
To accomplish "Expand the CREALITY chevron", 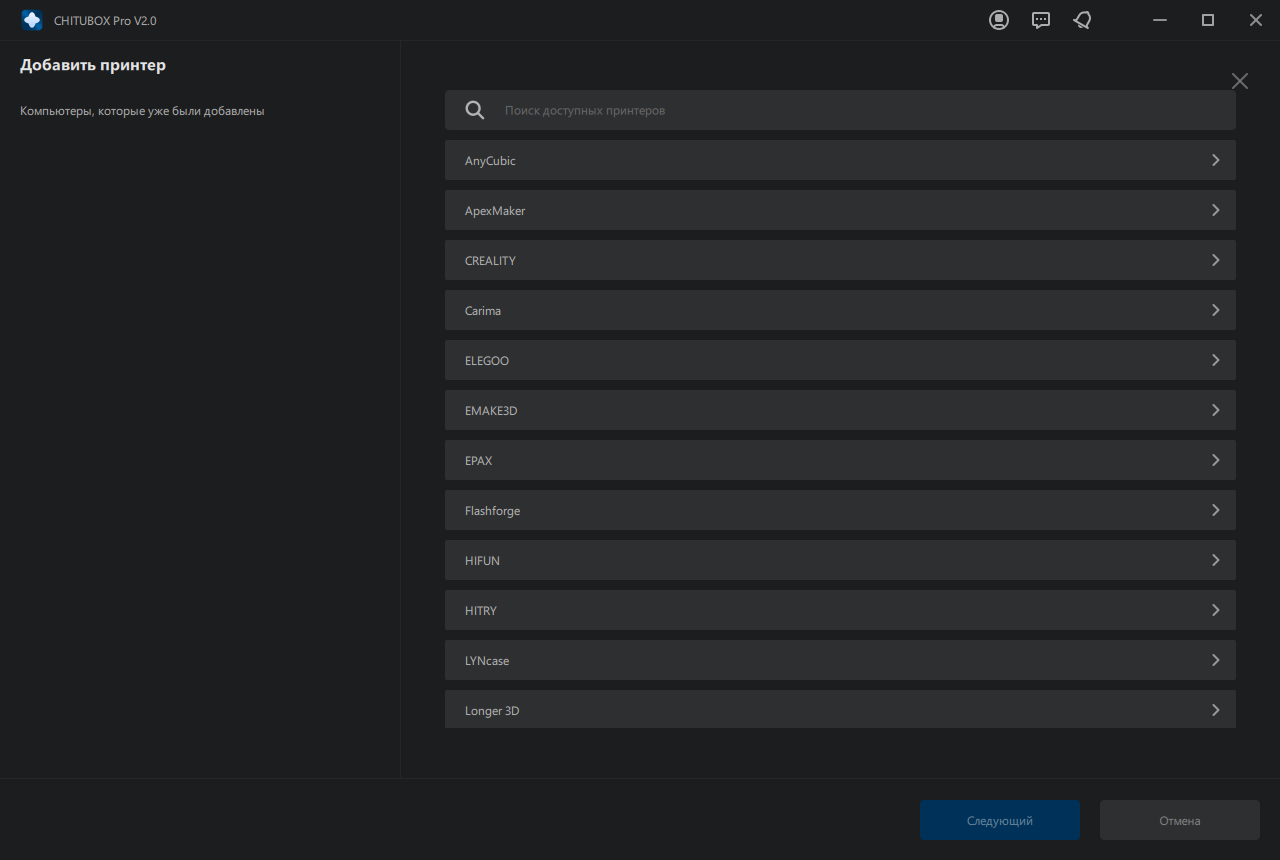I will (1216, 260).
